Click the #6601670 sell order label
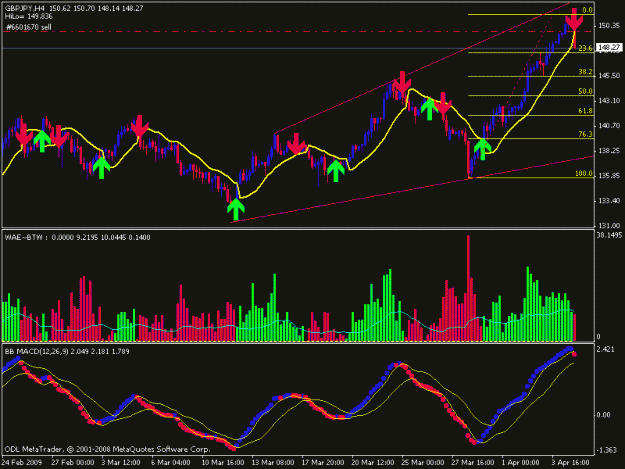625x469 pixels. pos(29,27)
